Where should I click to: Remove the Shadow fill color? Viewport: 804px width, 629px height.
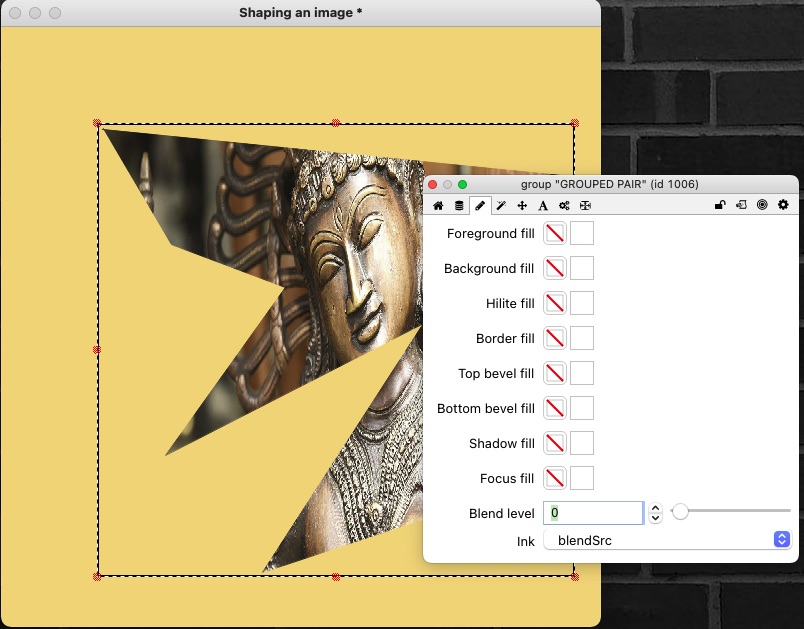tap(555, 444)
